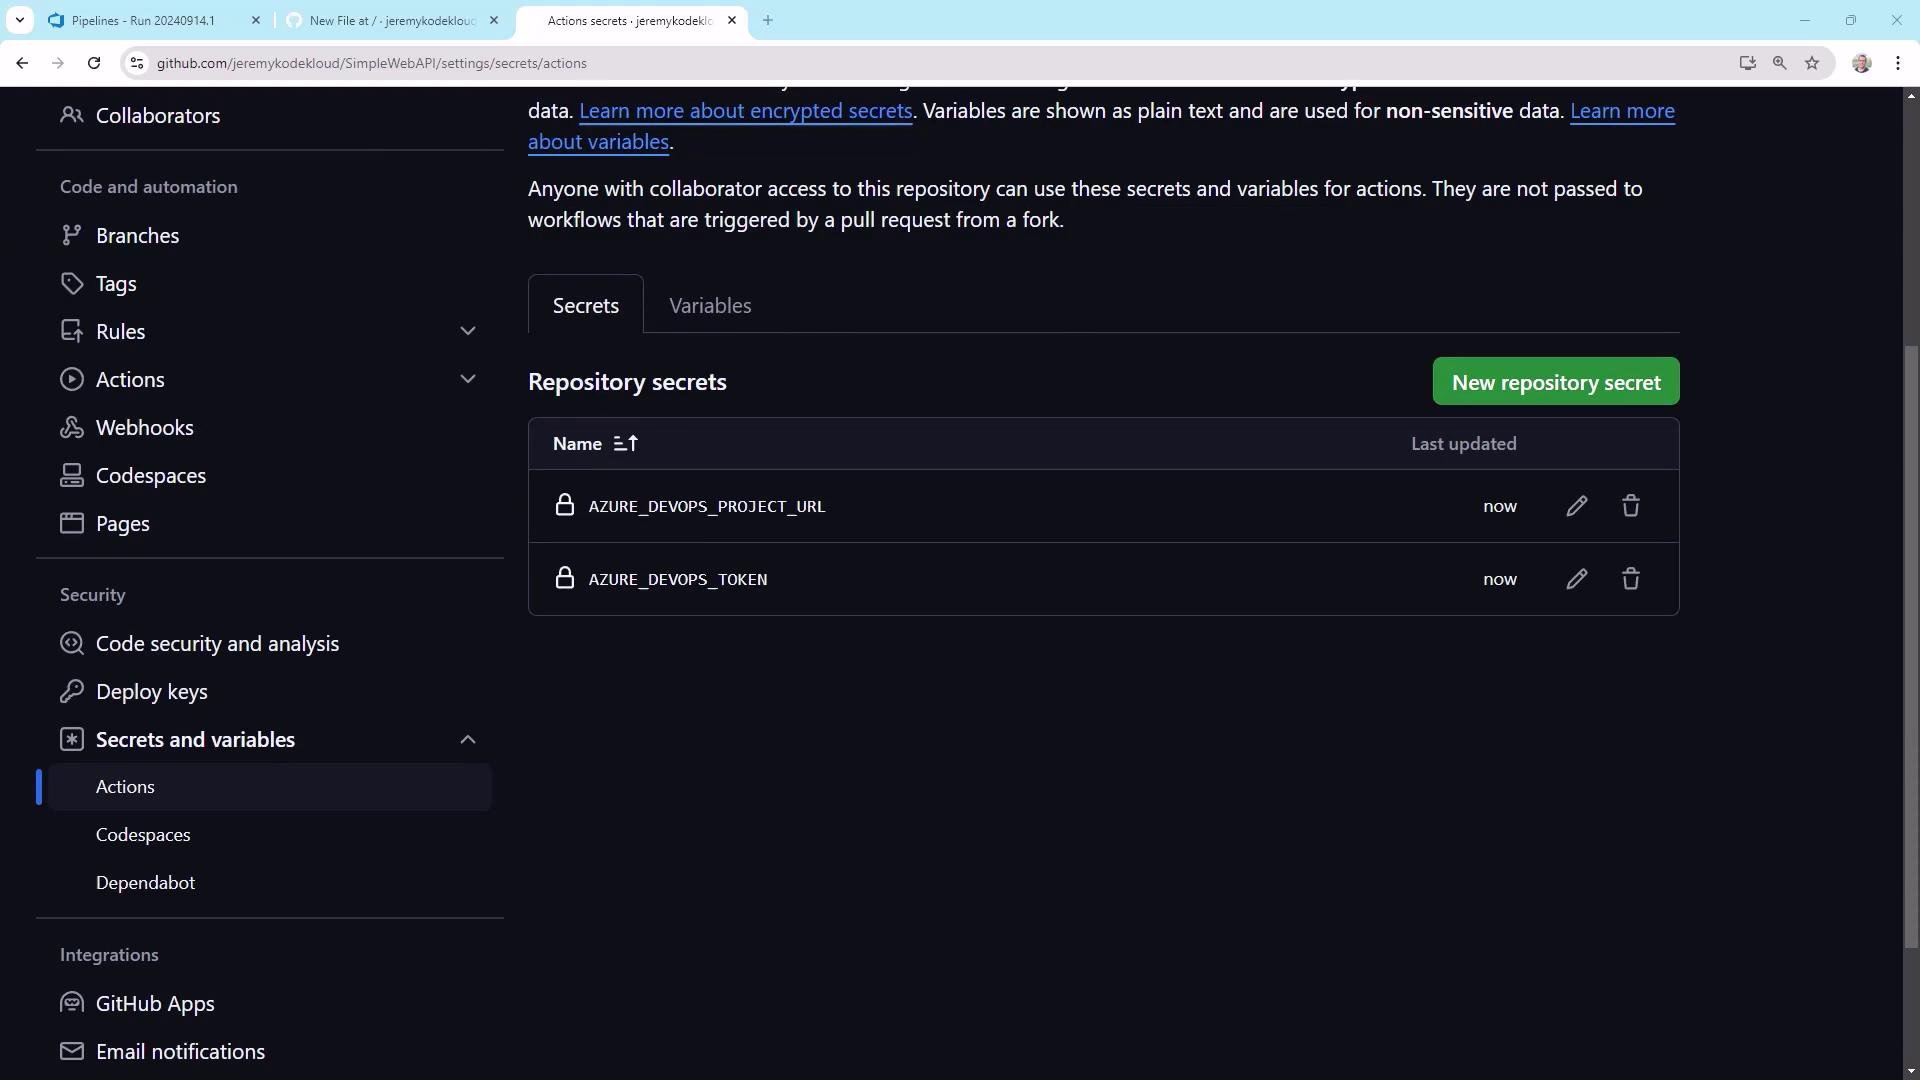1920x1080 pixels.
Task: Switch to the Variables tab
Action: 710,306
